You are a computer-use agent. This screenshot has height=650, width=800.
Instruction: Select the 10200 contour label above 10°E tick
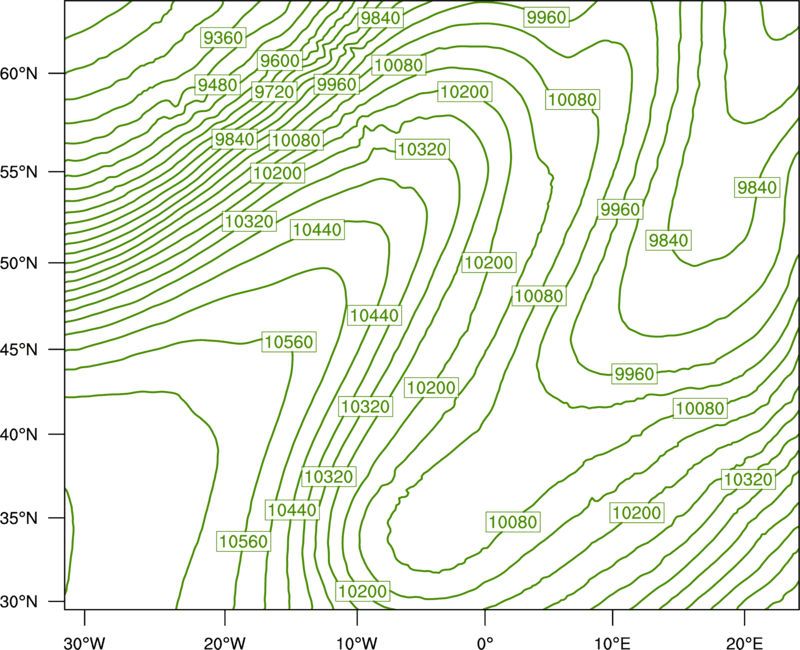click(637, 513)
